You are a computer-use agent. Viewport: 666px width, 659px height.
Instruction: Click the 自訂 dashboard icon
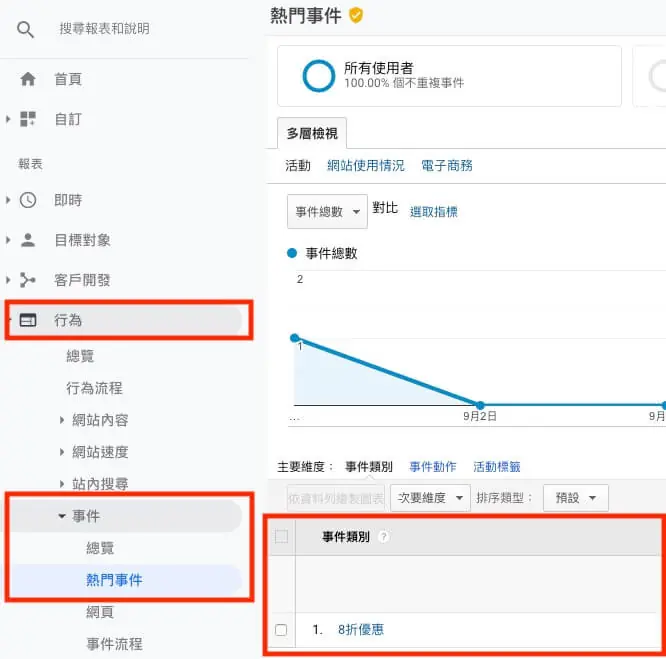28,119
